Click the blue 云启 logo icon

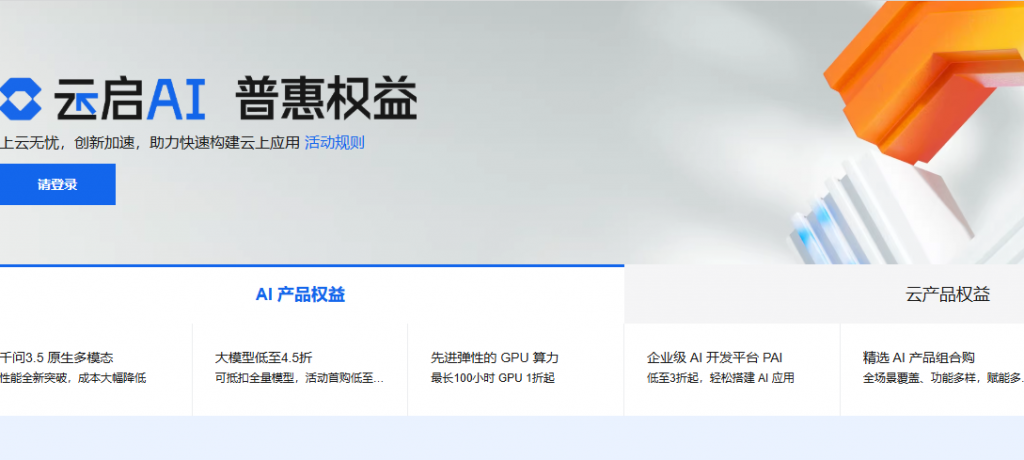point(20,99)
